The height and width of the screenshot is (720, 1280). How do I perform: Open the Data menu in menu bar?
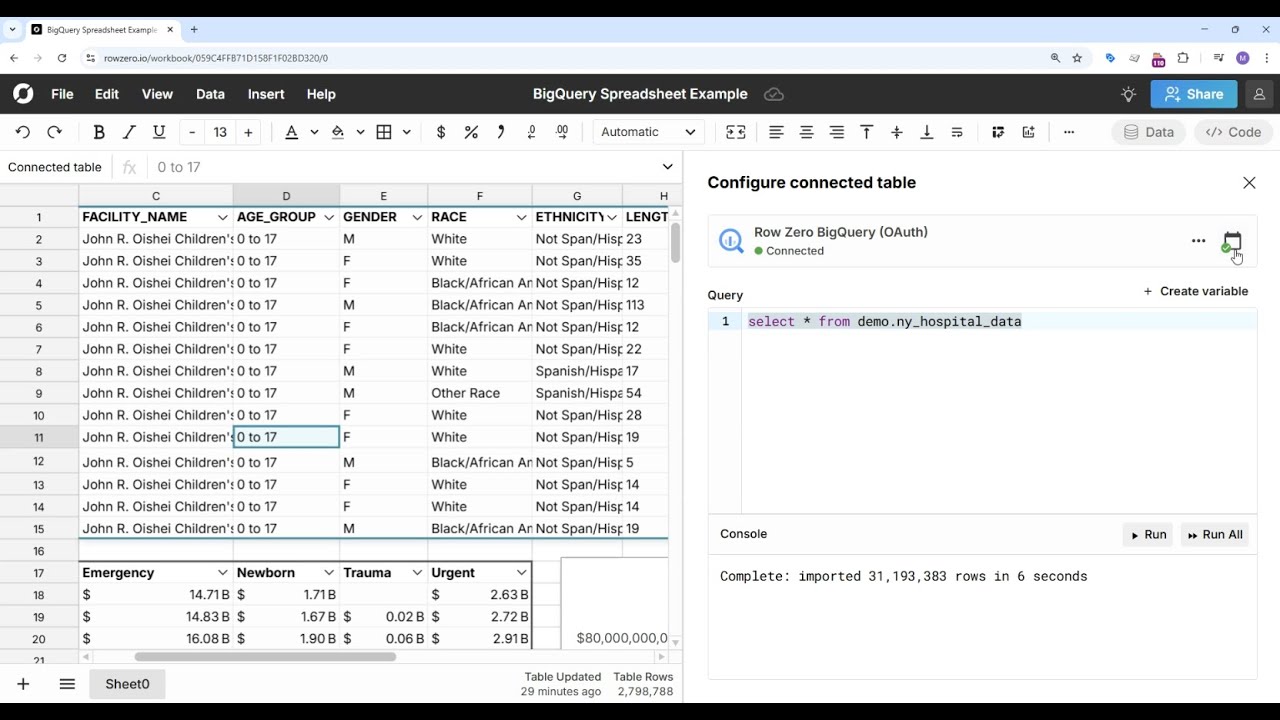pyautogui.click(x=210, y=94)
